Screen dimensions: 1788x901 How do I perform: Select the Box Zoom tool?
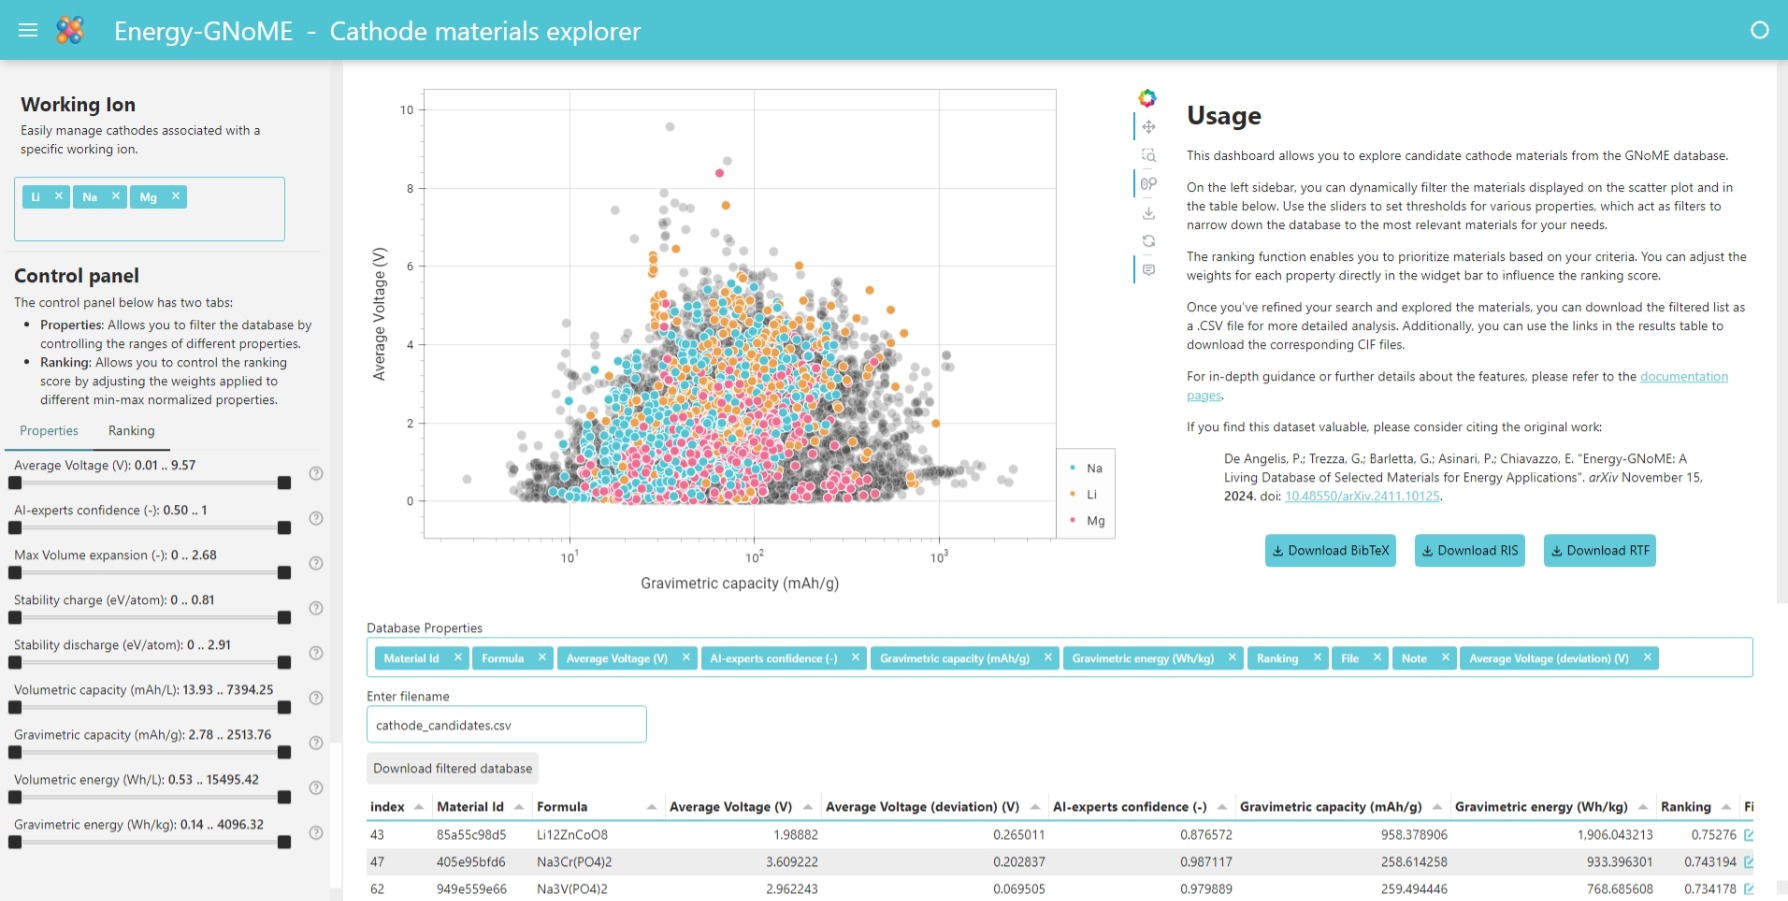point(1149,155)
